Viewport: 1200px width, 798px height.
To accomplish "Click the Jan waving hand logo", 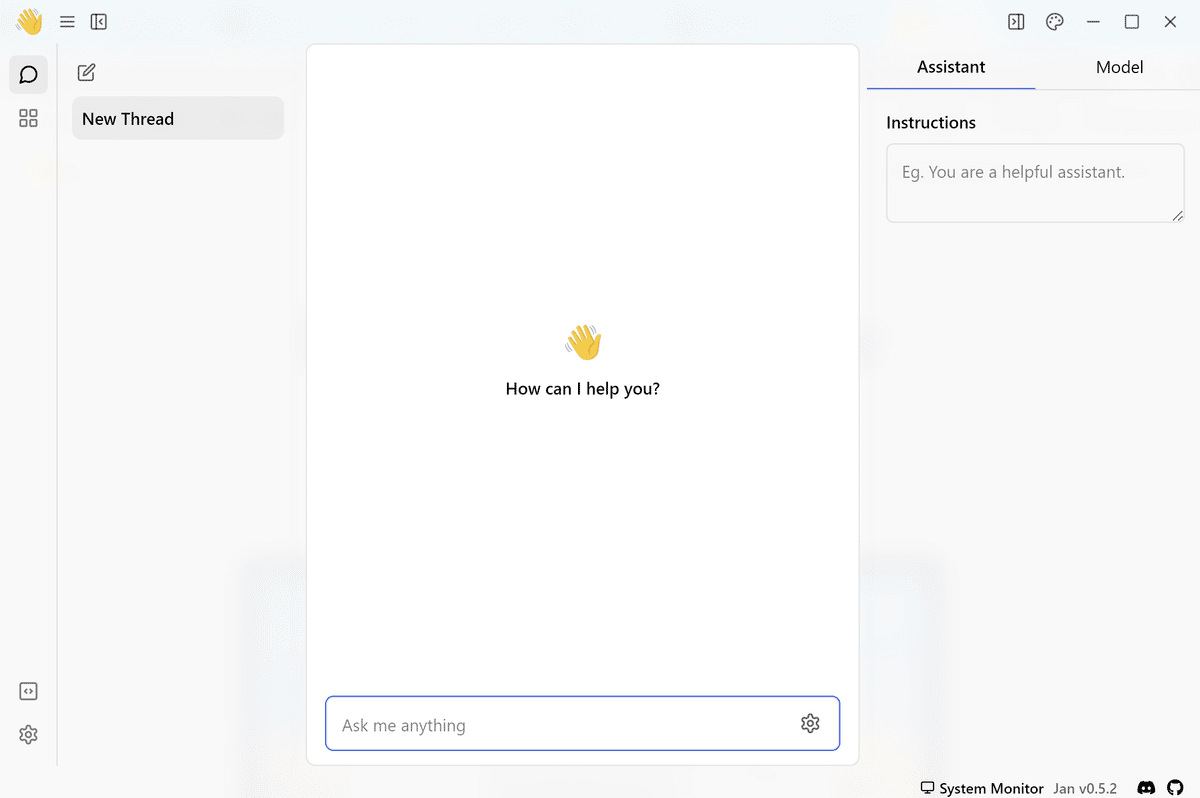I will click(29, 21).
